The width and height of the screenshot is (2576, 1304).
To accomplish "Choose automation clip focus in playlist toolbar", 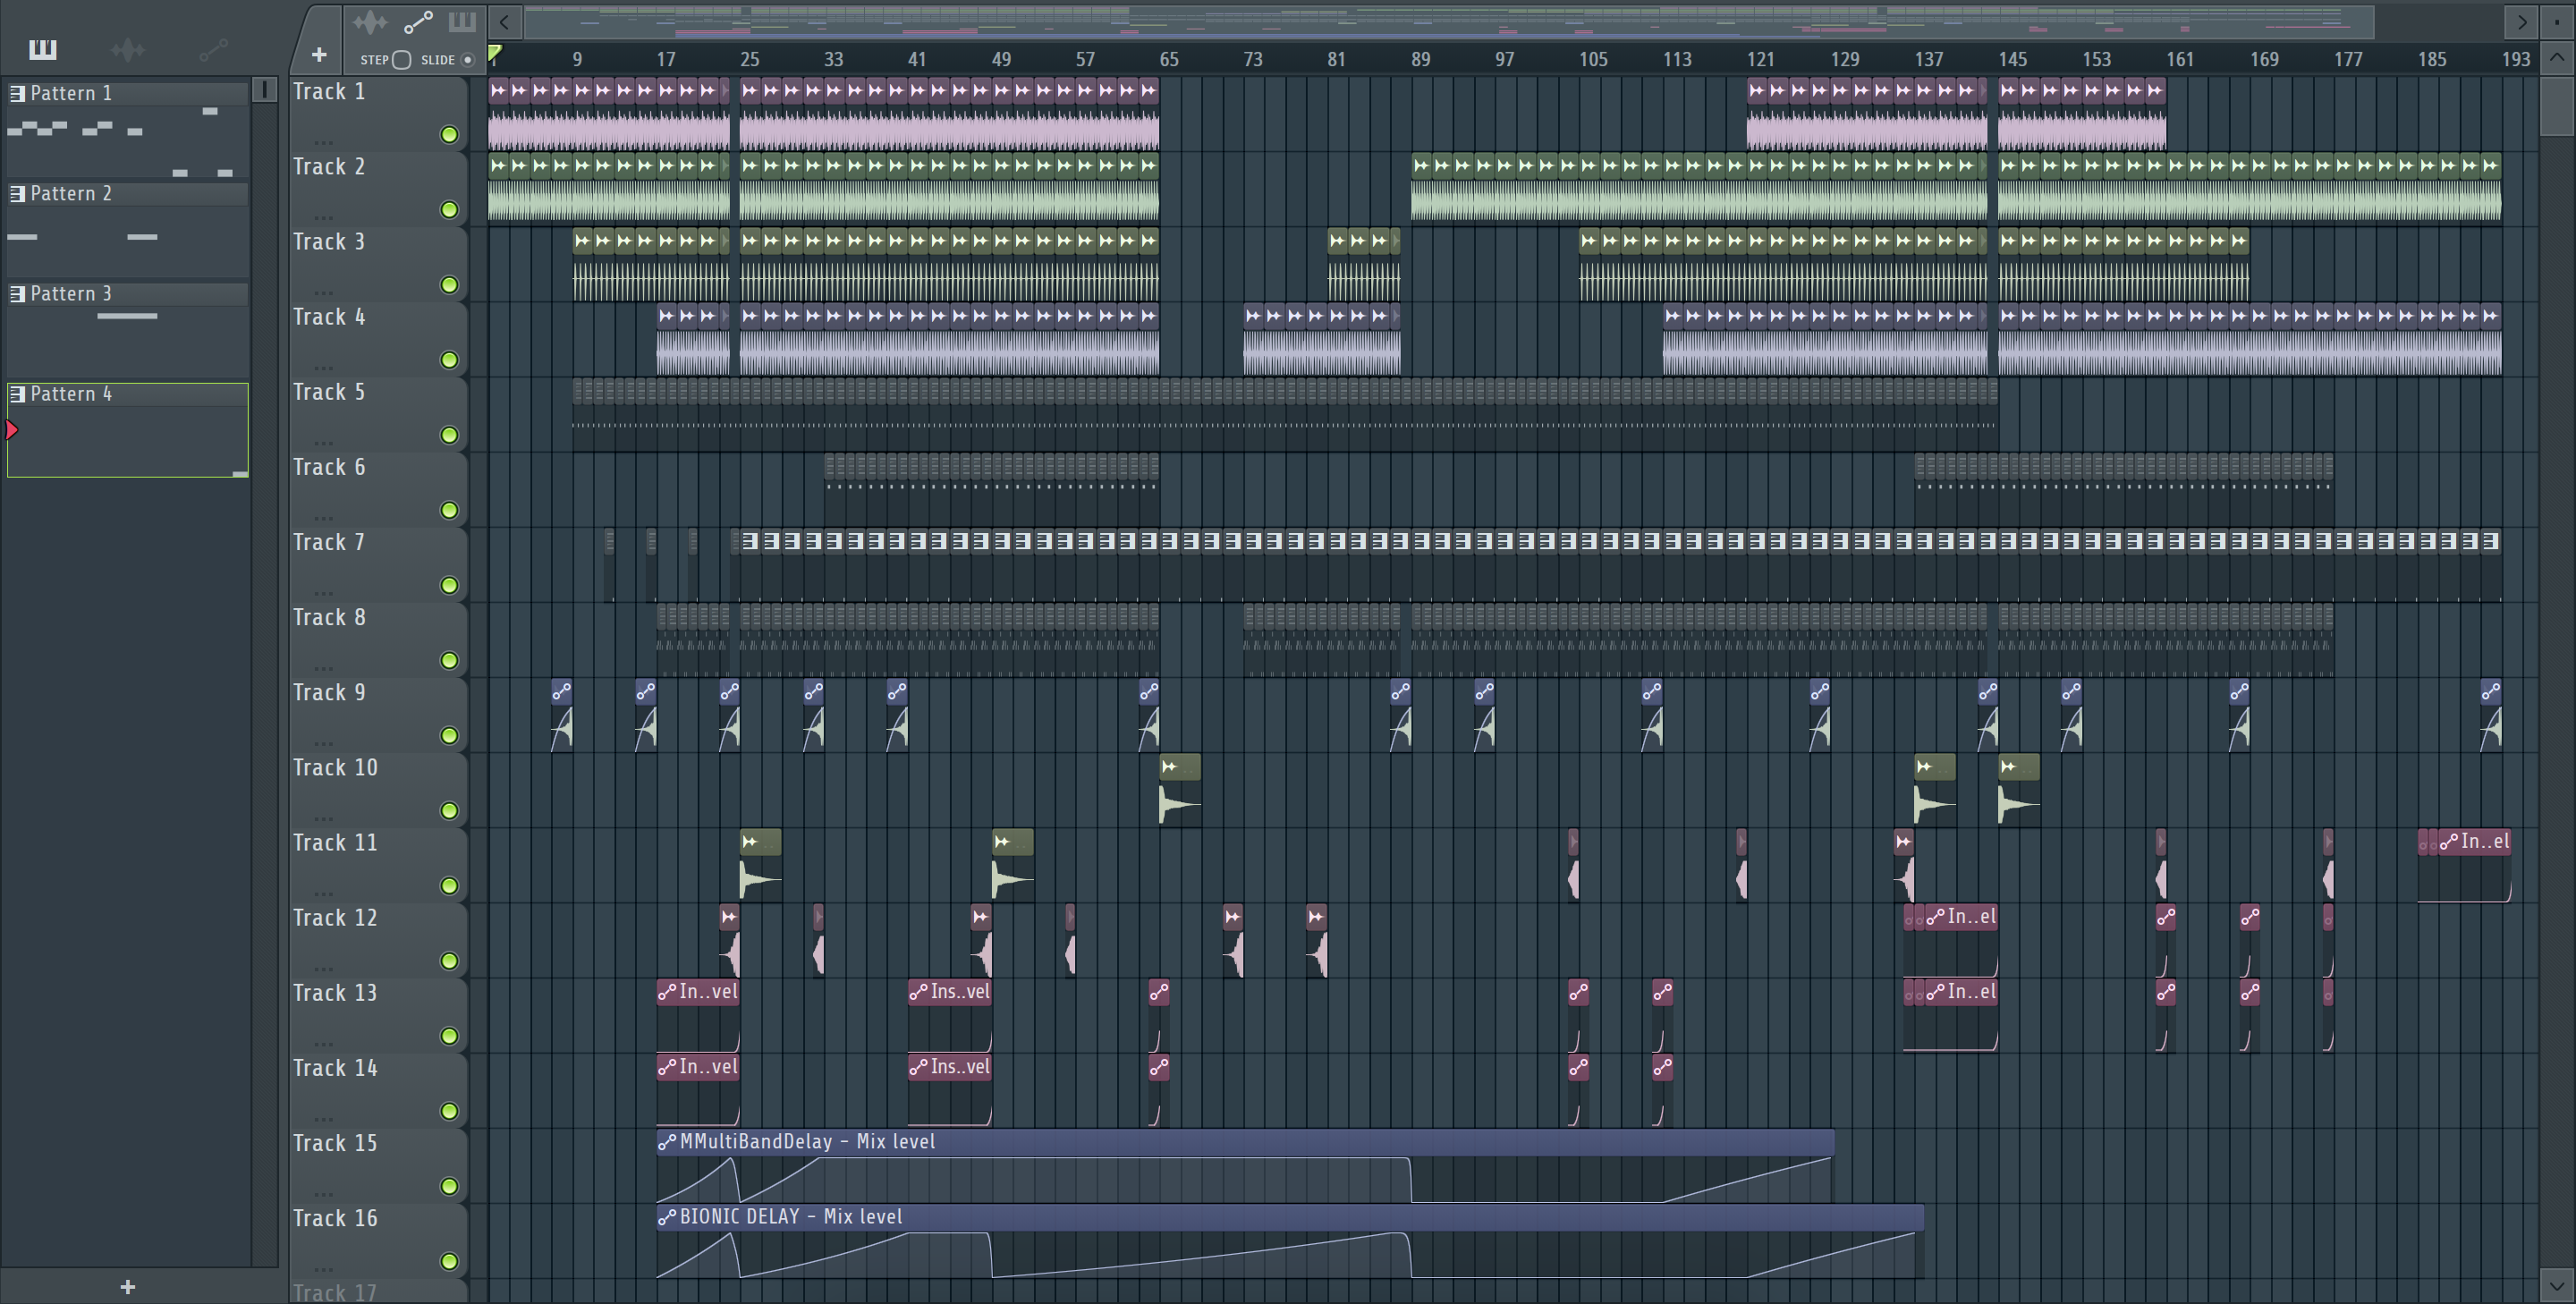I will 418,21.
